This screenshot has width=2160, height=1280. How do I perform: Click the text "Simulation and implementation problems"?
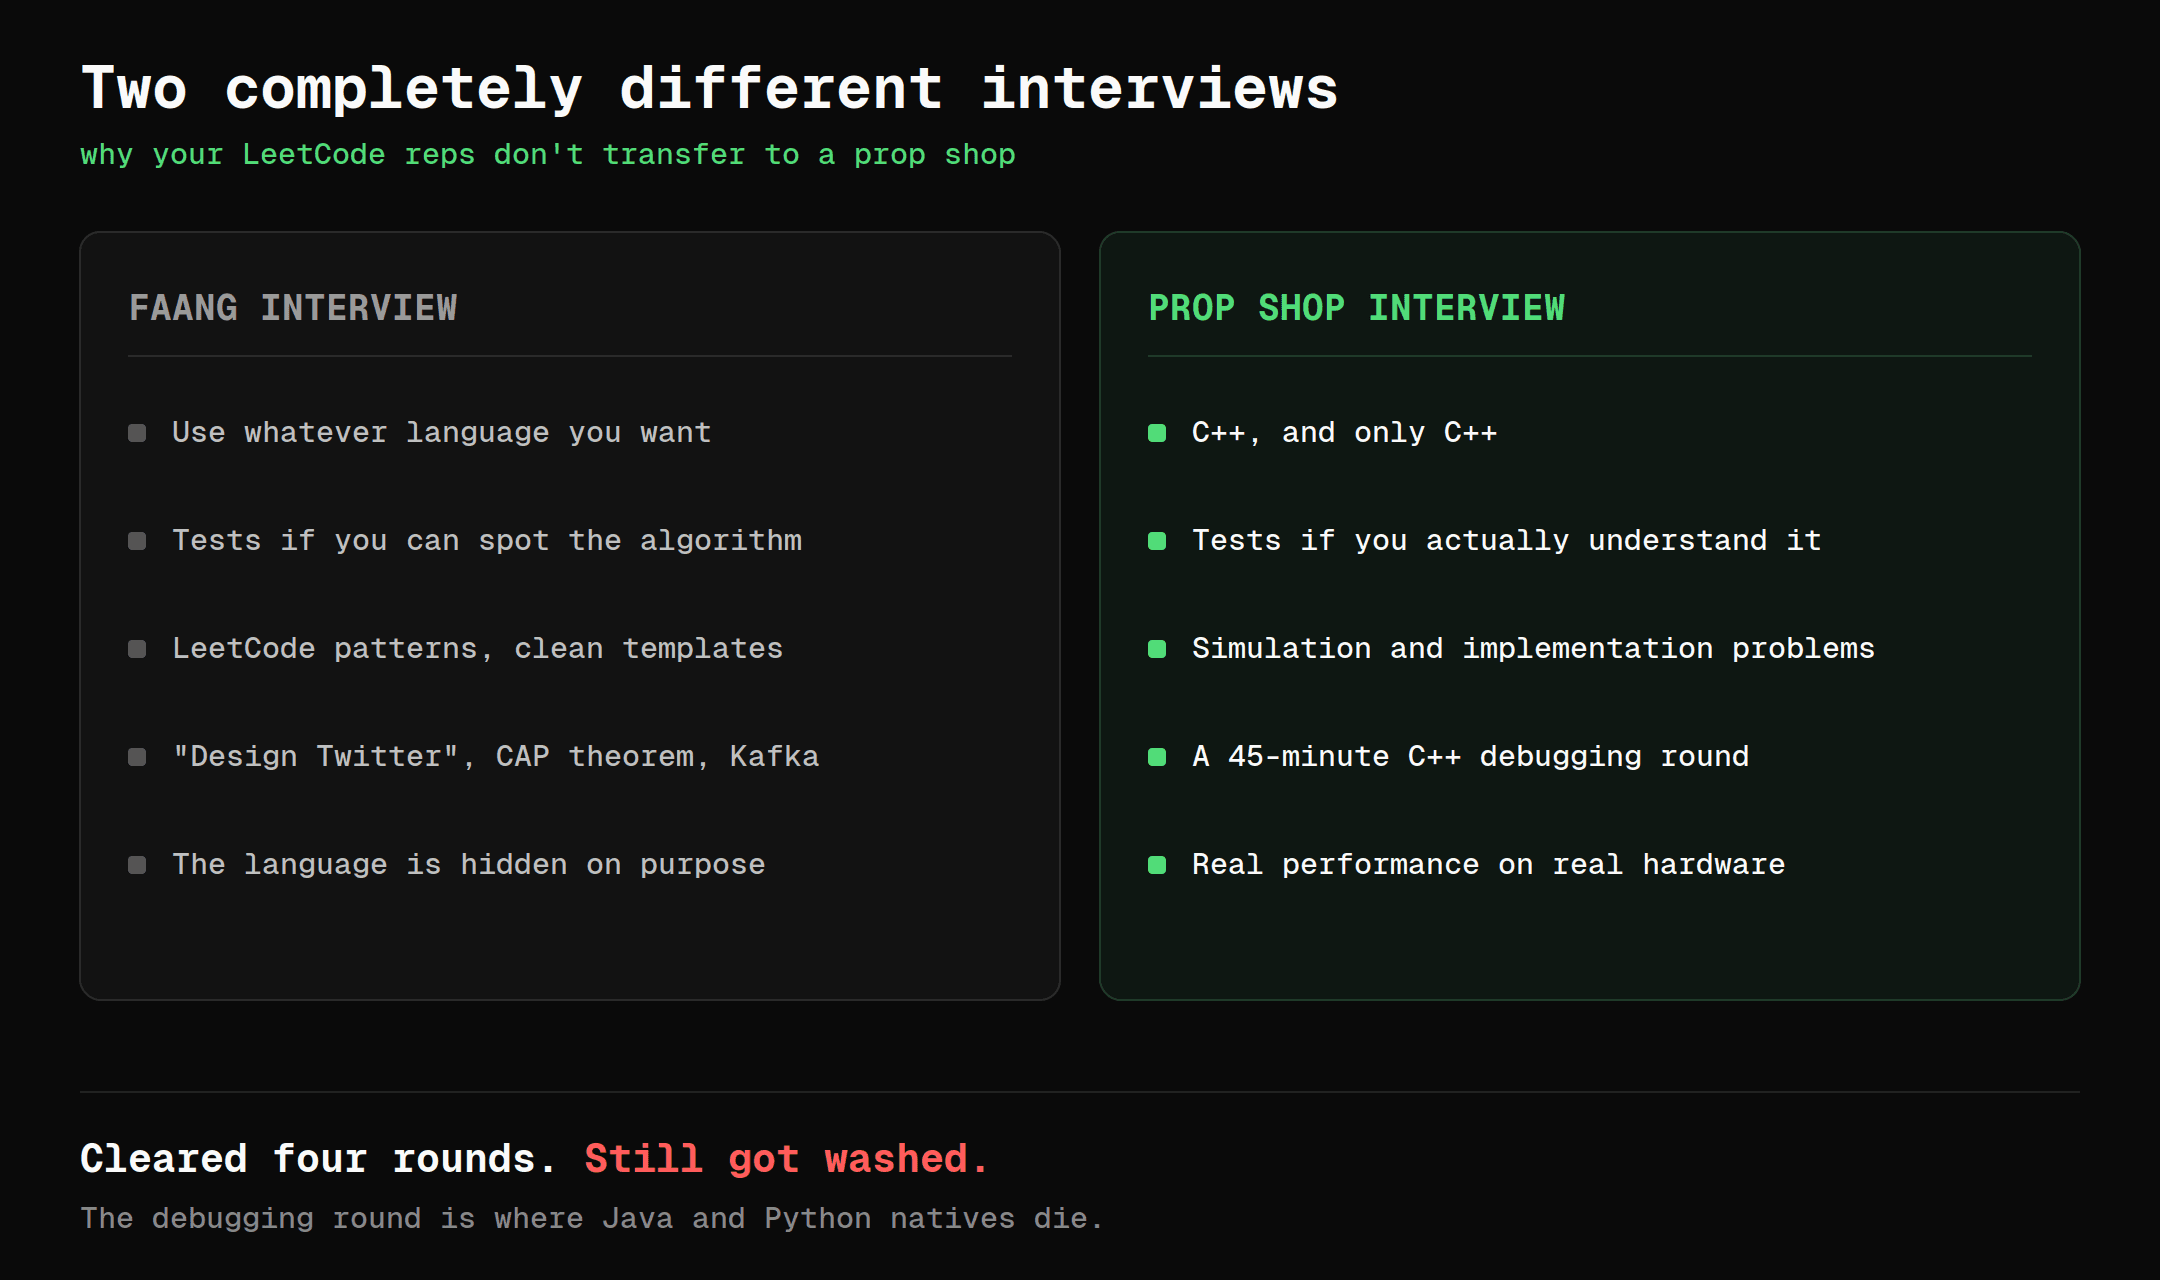1533,649
